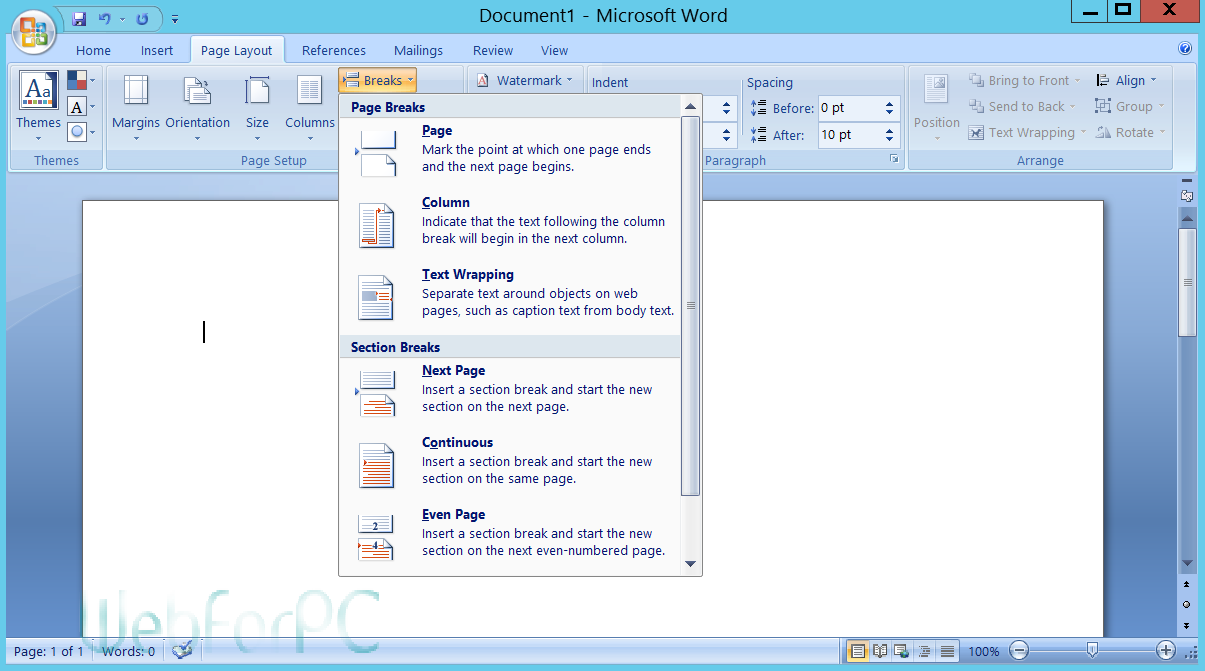Undo using Quick Access toolbar arrow
This screenshot has width=1205, height=671.
pos(104,18)
